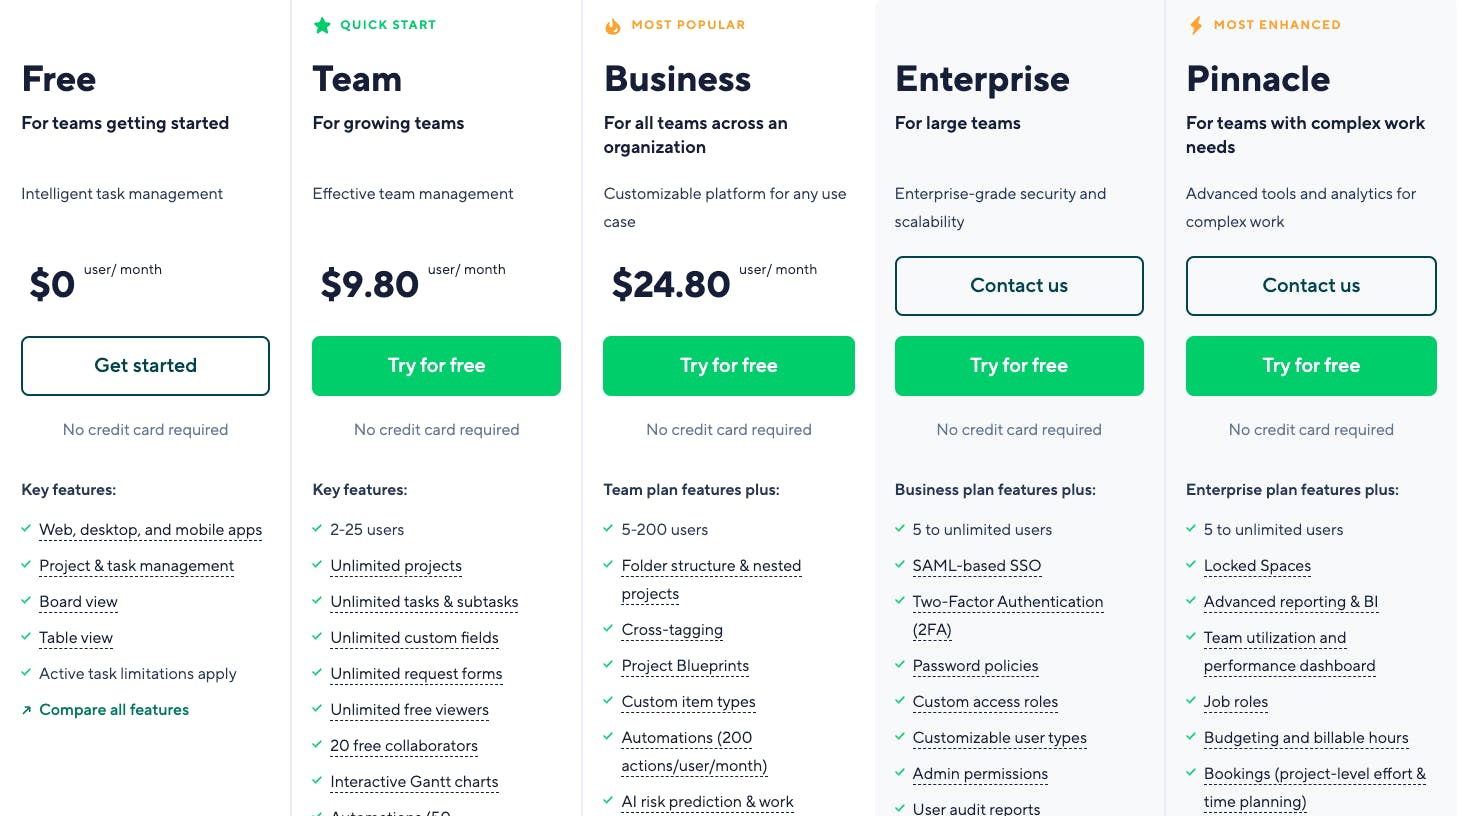Open the Advanced reporting & BI link
Image resolution: width=1462 pixels, height=816 pixels.
click(1291, 601)
